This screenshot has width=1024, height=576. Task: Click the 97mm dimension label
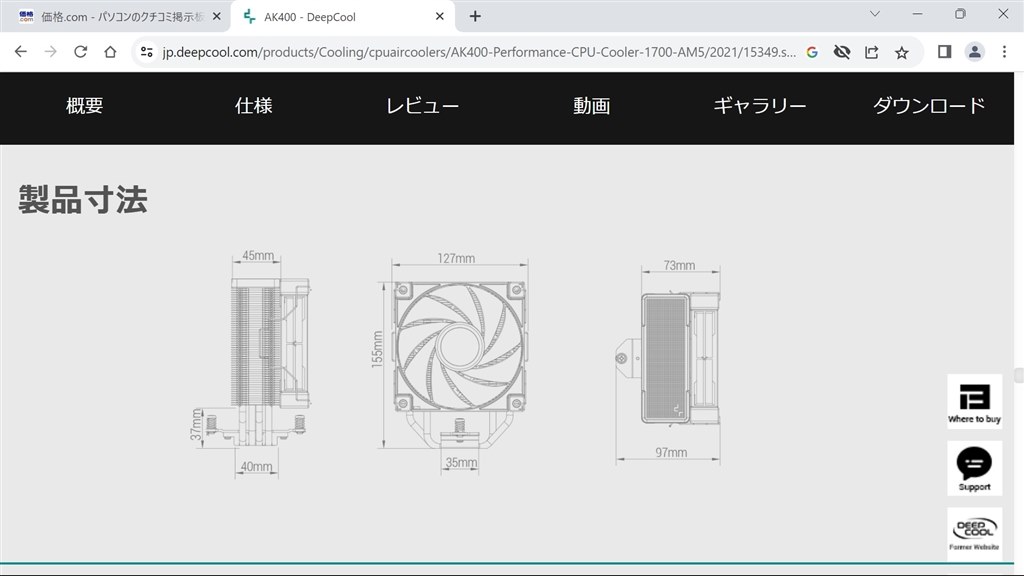click(671, 453)
